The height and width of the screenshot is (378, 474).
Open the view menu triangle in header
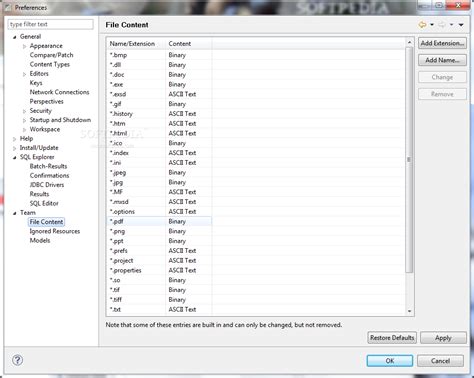461,25
